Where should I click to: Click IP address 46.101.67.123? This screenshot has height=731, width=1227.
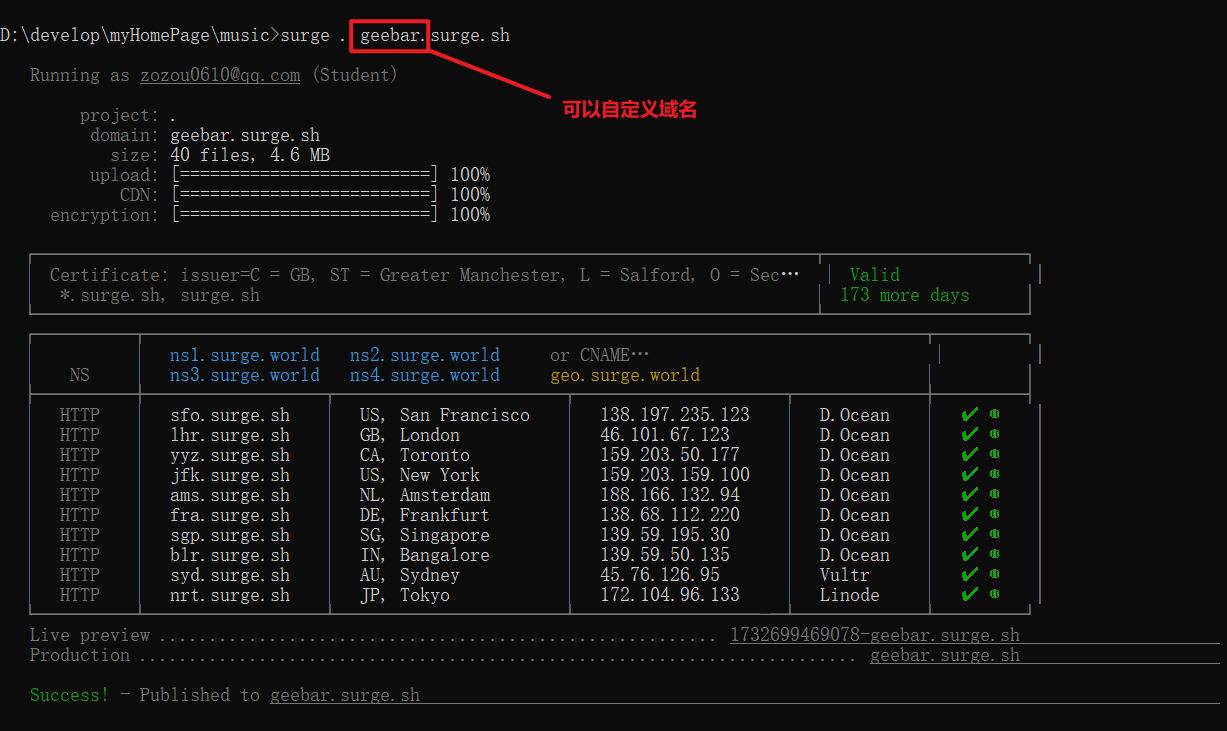click(665, 435)
